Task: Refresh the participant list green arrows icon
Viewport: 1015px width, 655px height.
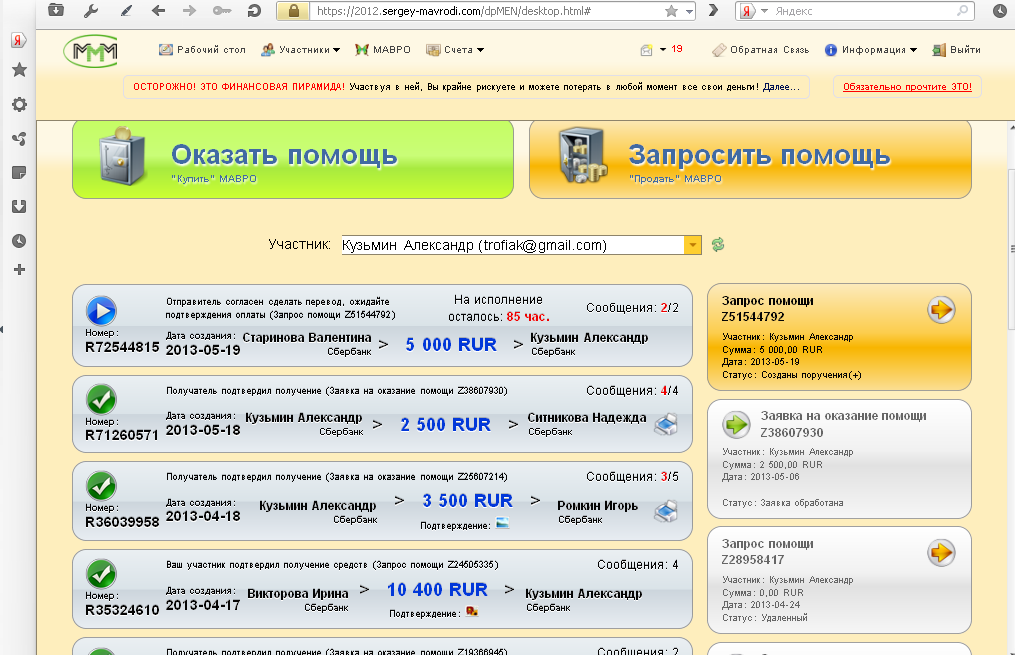Action: pyautogui.click(x=718, y=245)
